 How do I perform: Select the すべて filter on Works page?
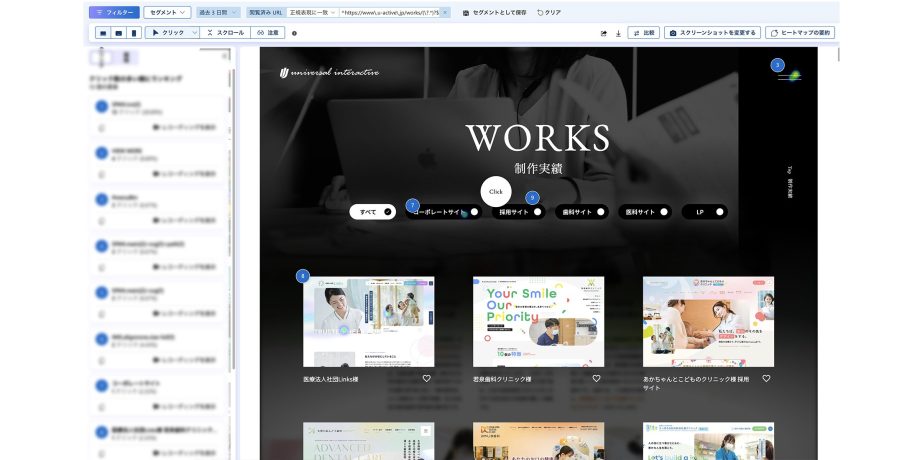[371, 212]
